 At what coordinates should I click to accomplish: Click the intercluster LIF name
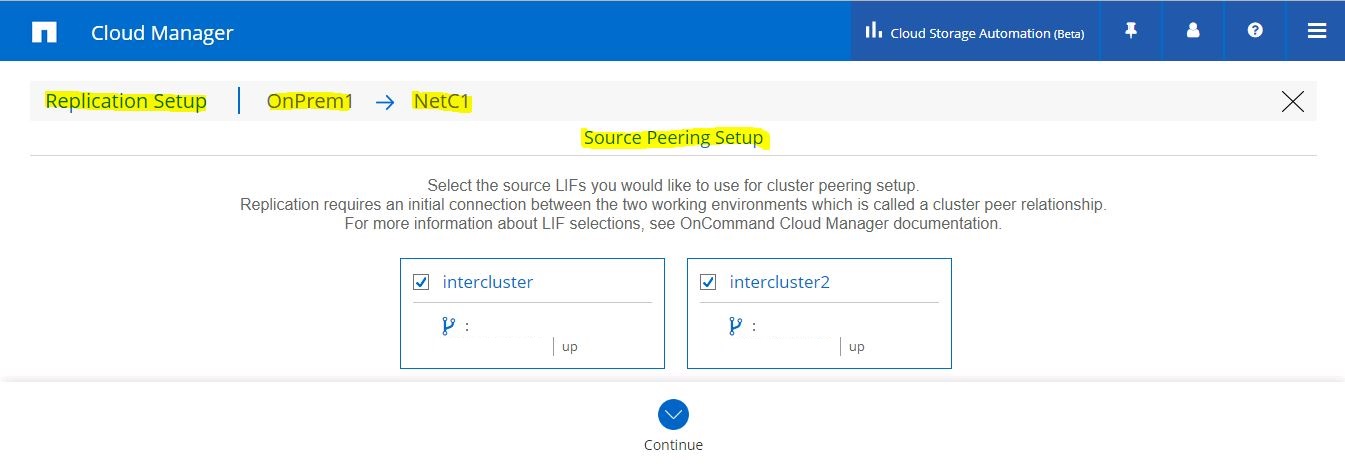click(488, 282)
